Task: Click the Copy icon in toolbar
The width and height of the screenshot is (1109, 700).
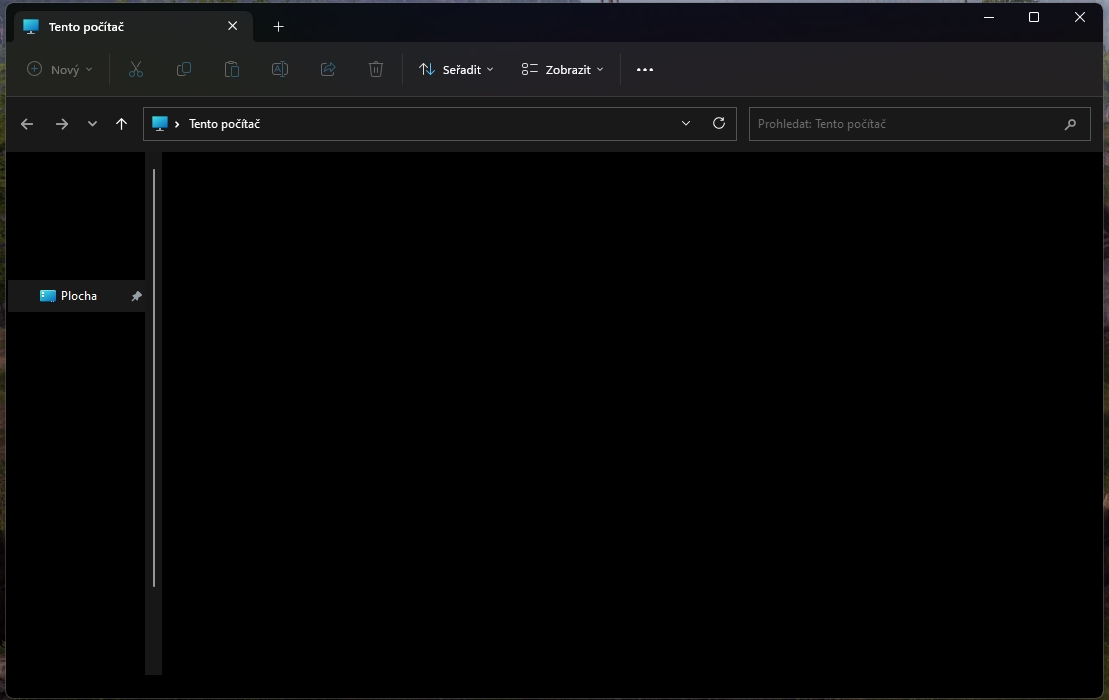Action: coord(184,69)
